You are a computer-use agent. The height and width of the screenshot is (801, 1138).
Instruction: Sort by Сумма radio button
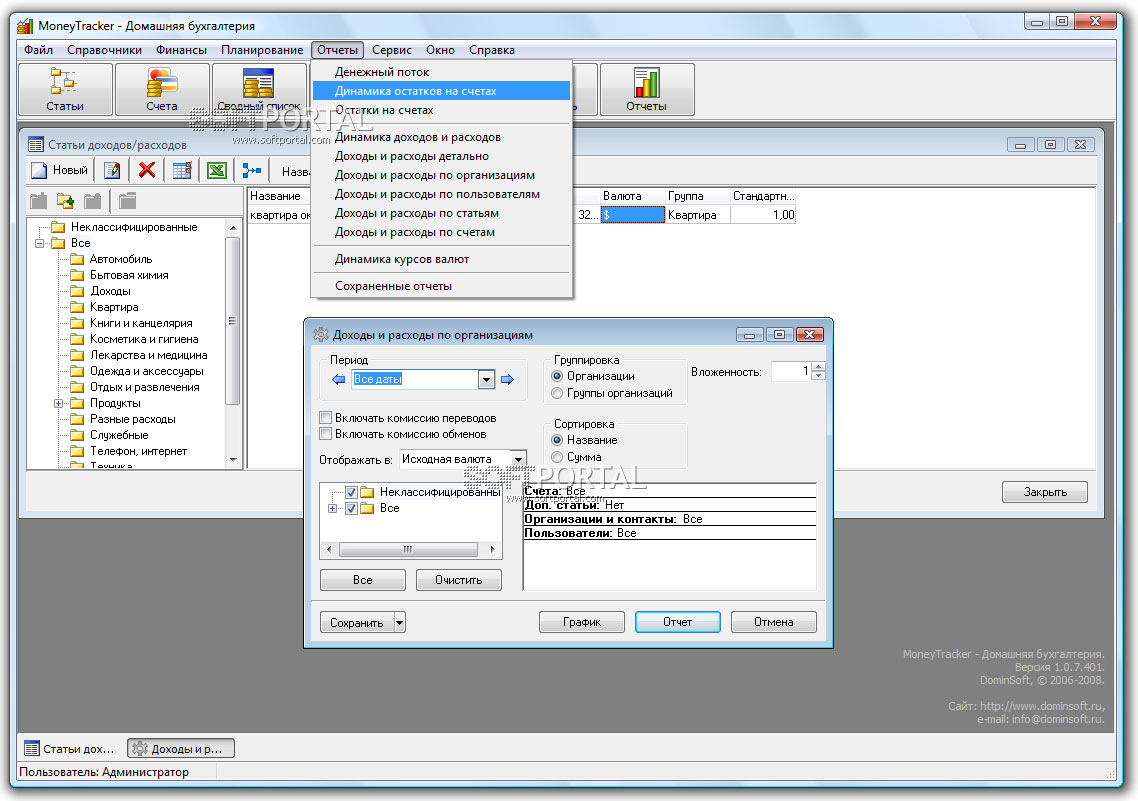(557, 457)
